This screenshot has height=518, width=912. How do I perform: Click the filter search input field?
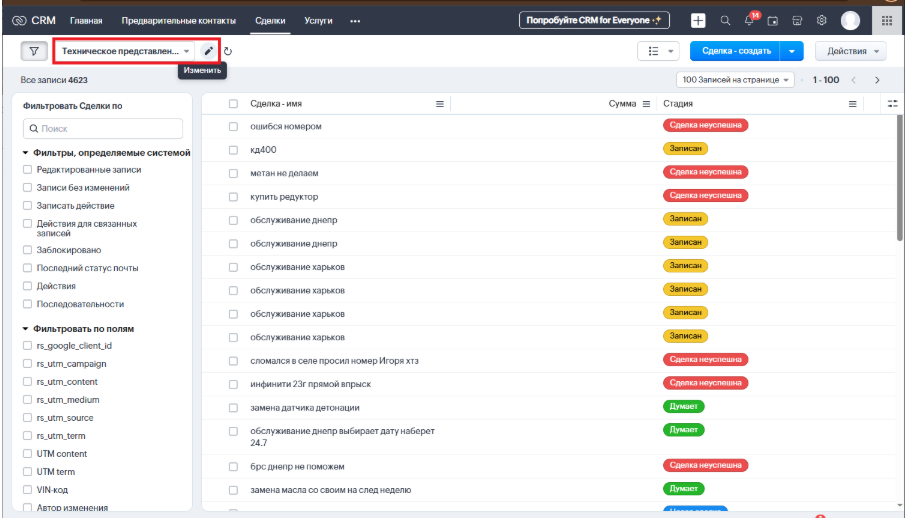(103, 129)
